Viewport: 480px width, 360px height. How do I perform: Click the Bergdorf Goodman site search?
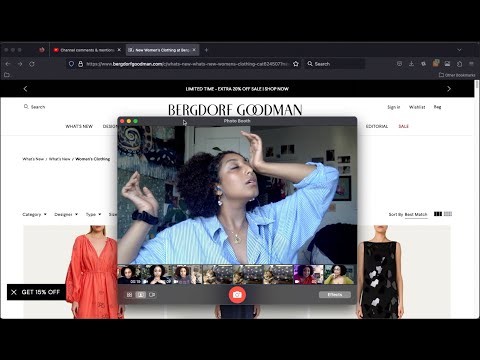click(x=34, y=107)
